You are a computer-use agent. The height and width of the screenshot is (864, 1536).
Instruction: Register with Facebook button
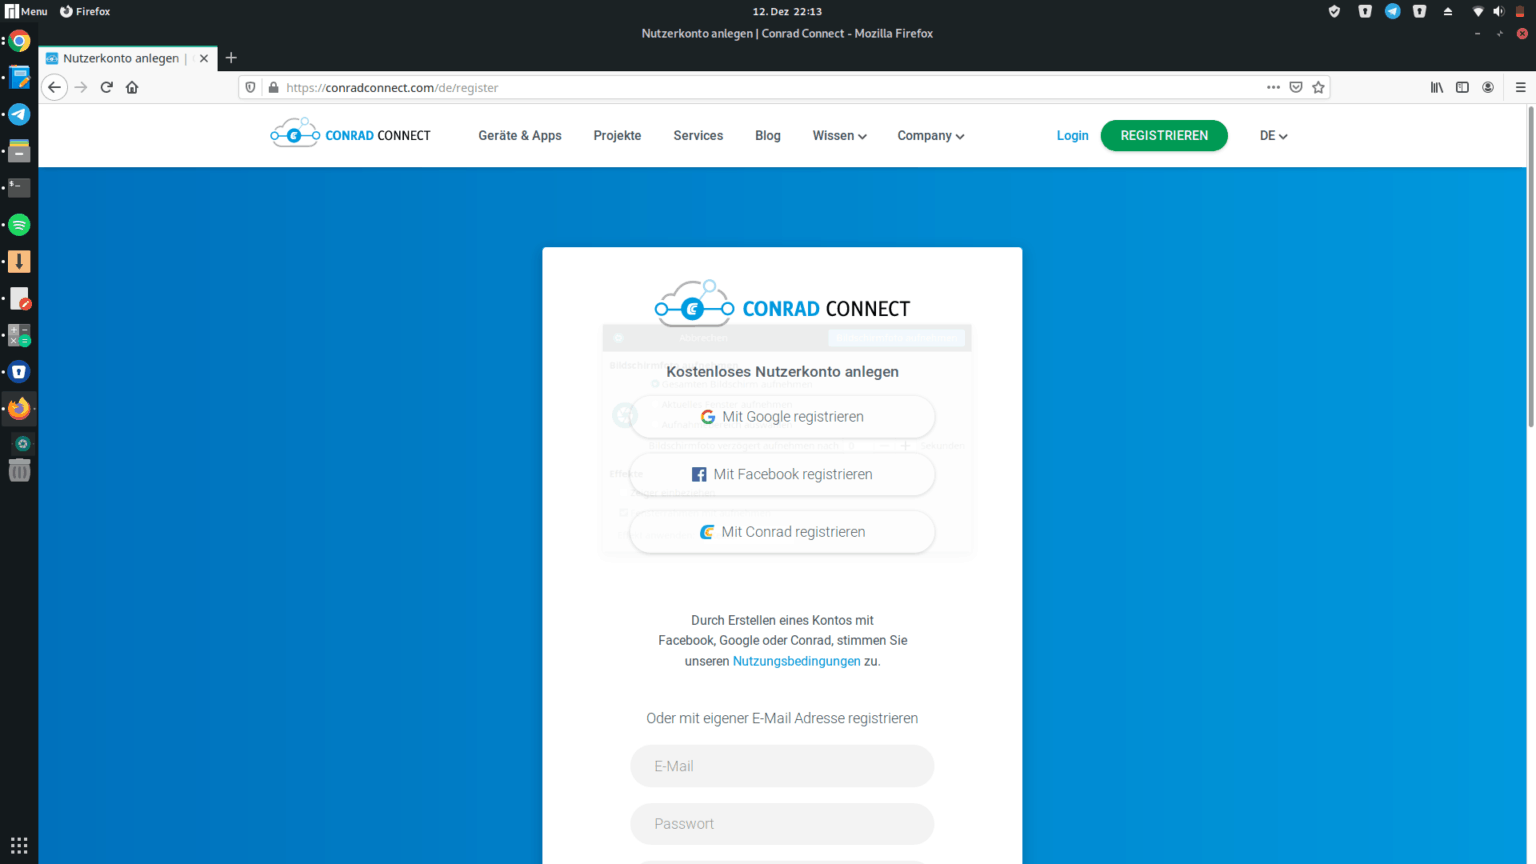[x=782, y=474]
